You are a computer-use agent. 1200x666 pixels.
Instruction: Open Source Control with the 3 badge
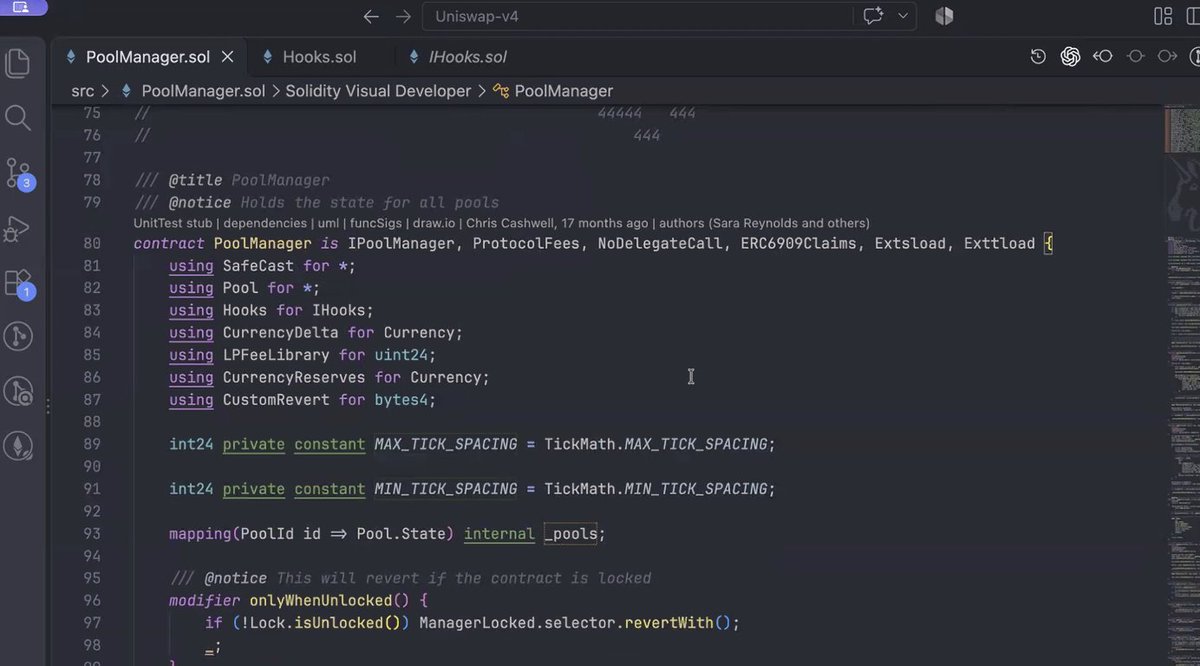point(19,173)
